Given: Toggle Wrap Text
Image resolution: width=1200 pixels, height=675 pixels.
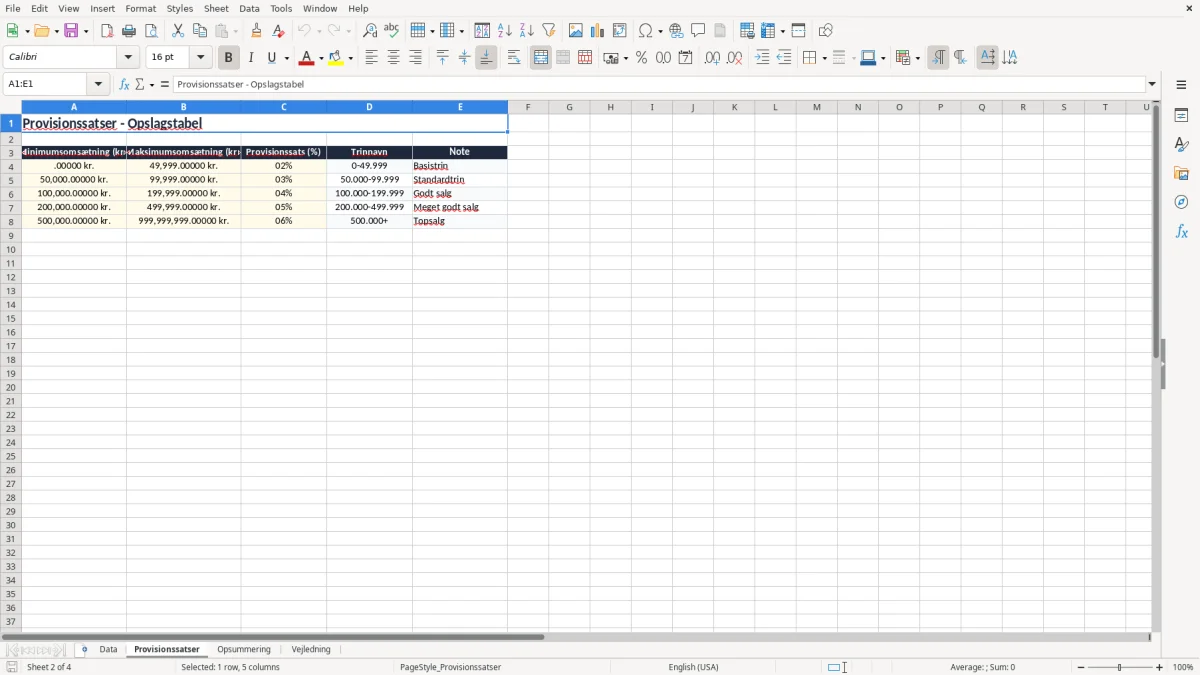Looking at the screenshot, I should tap(514, 58).
